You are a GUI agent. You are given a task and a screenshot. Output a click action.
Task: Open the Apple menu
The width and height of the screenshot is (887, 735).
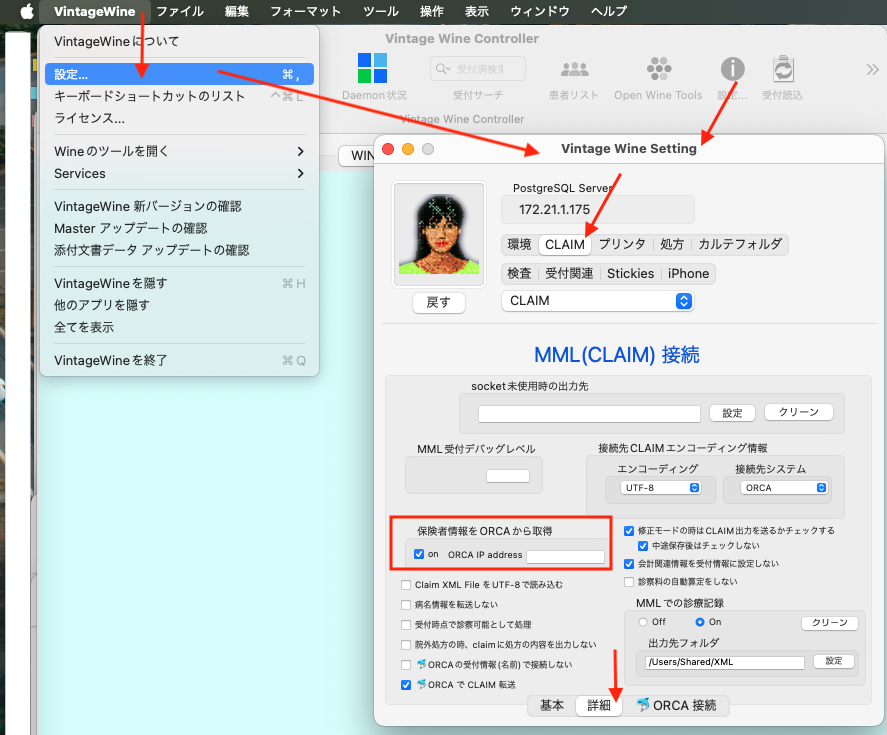[20, 11]
